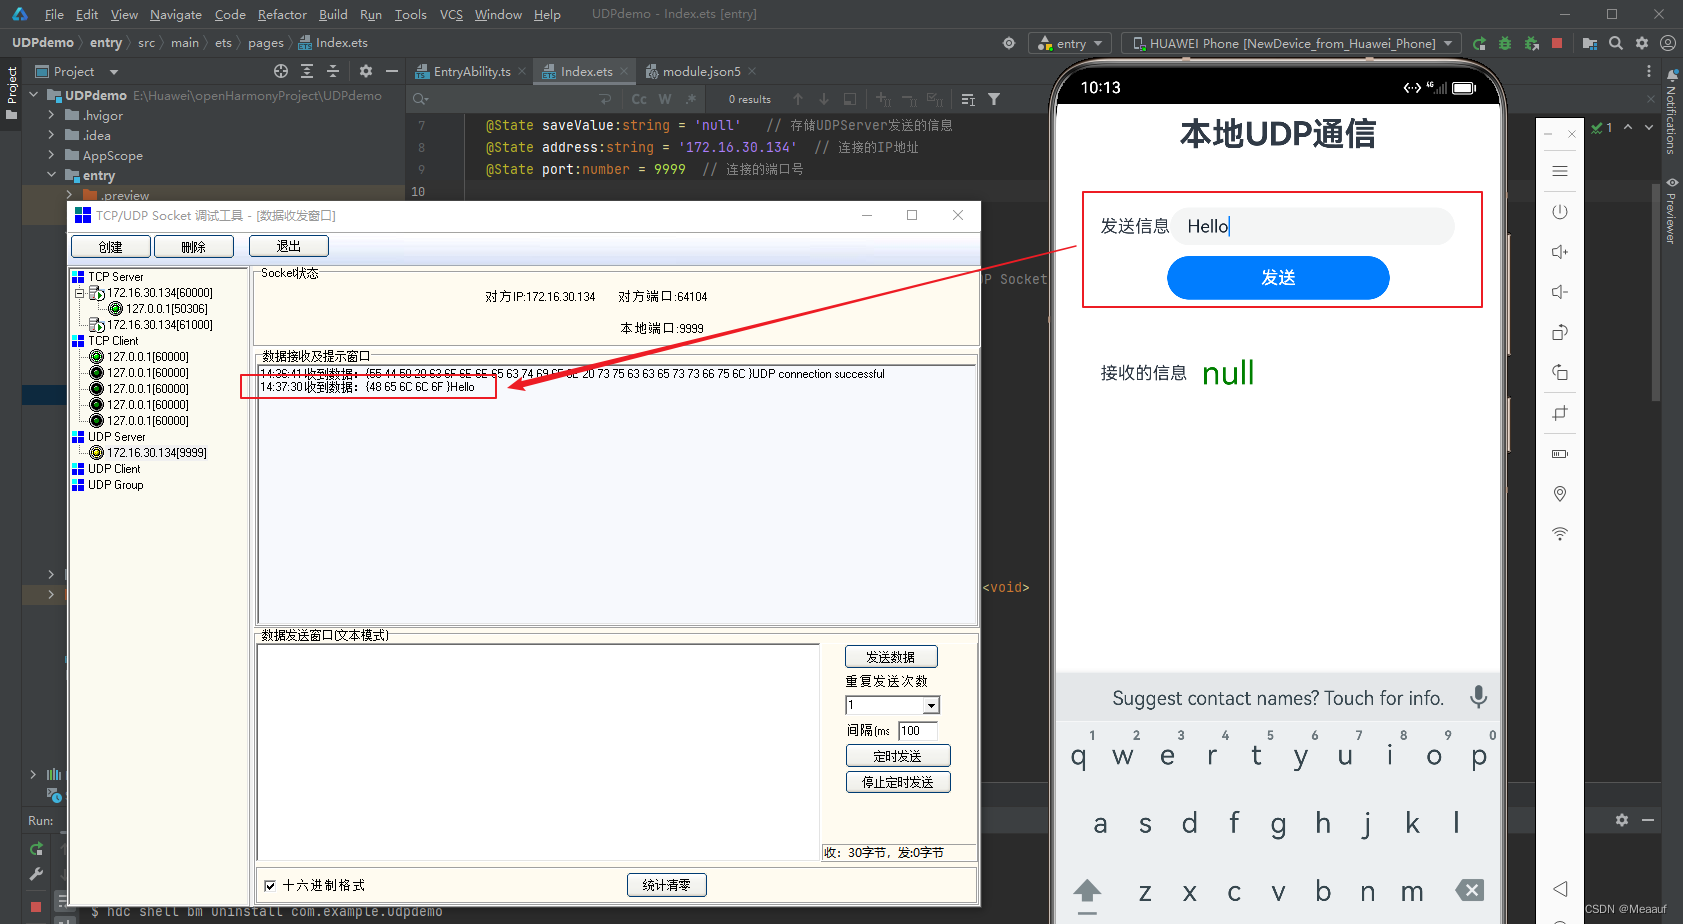Rotate emulator counterclockwise using second rotate icon
This screenshot has width=1683, height=924.
click(1559, 373)
